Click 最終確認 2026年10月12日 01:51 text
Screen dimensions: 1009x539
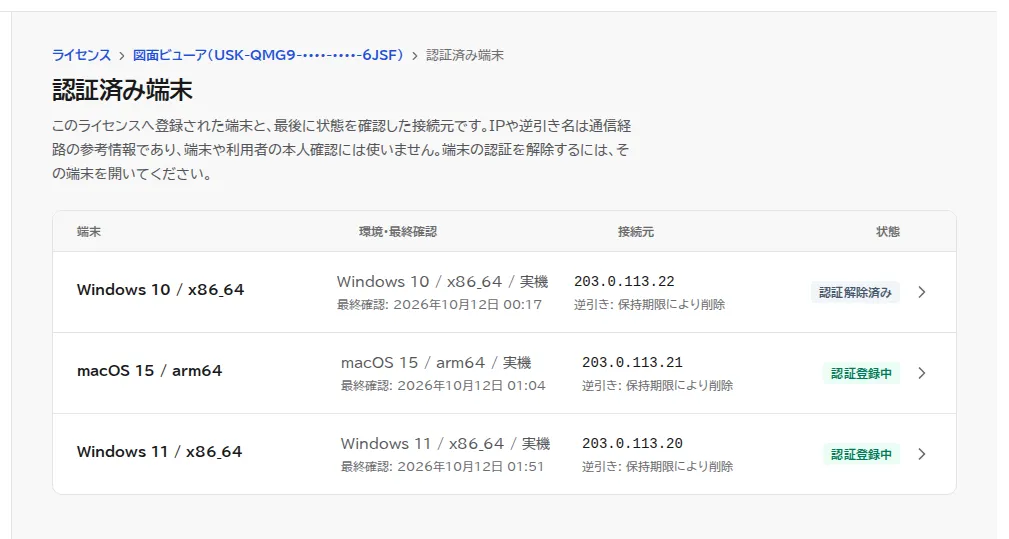[443, 467]
